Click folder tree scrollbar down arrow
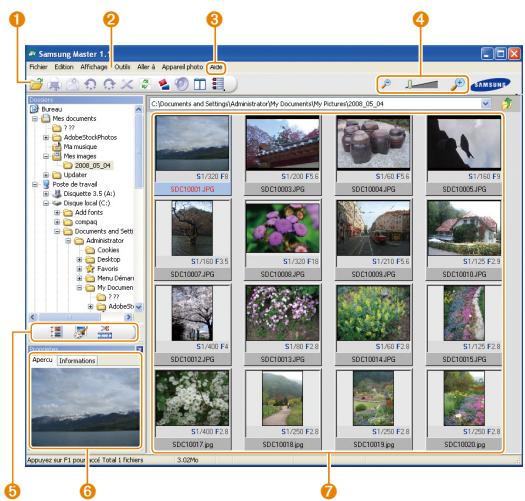This screenshot has width=525, height=501. pyautogui.click(x=139, y=306)
